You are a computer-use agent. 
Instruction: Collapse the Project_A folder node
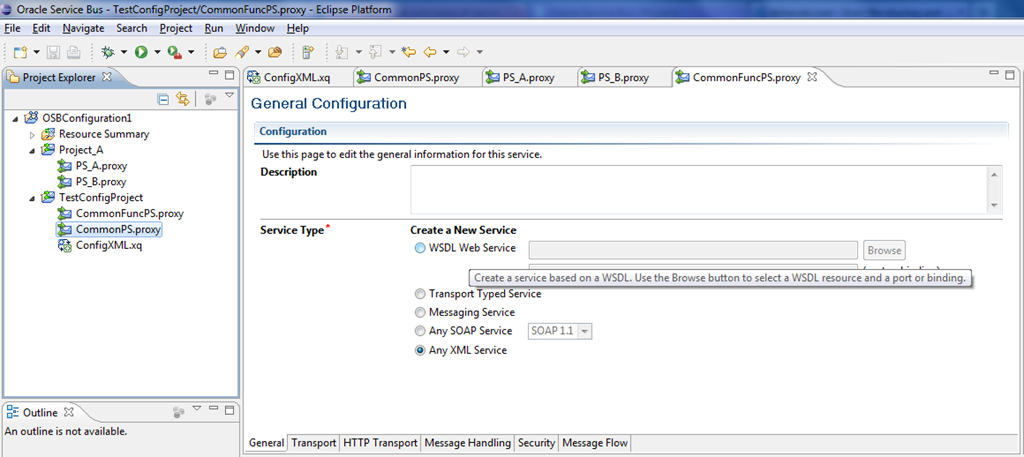point(32,150)
